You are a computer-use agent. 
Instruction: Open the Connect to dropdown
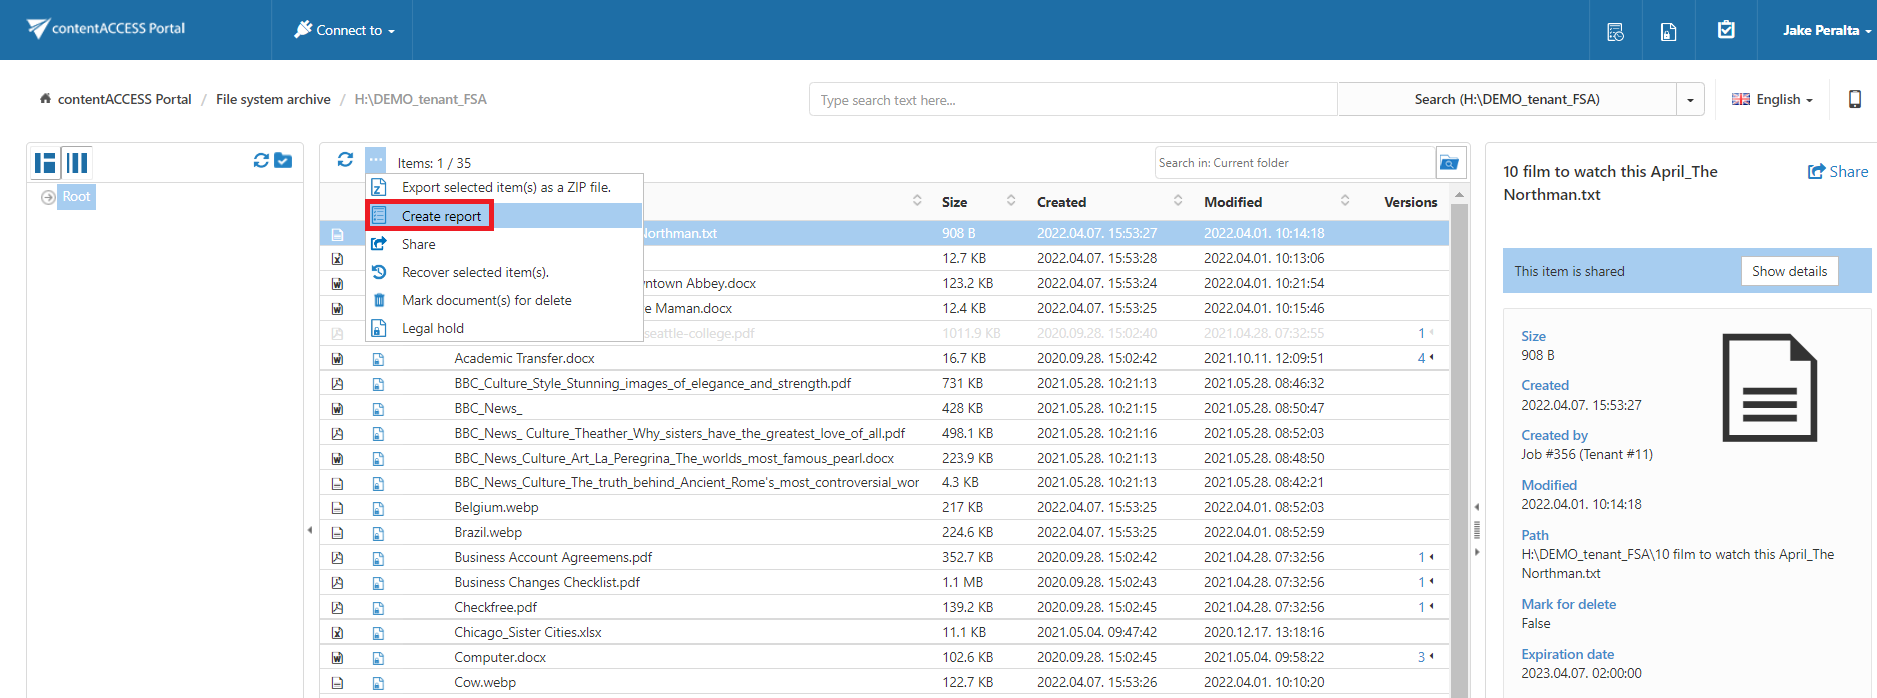tap(345, 30)
